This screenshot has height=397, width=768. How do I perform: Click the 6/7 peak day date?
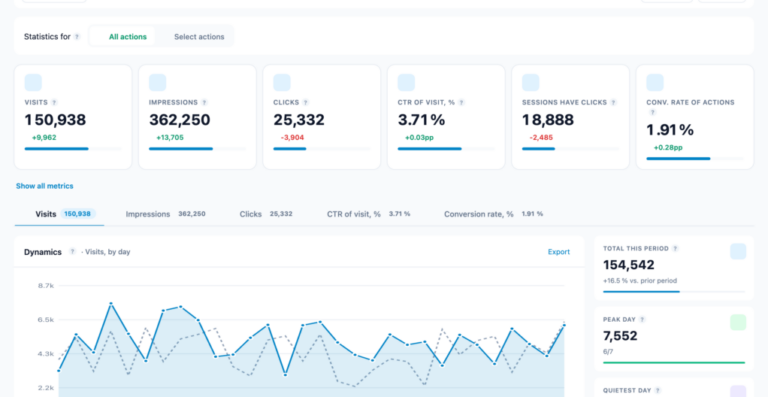pyautogui.click(x=608, y=351)
